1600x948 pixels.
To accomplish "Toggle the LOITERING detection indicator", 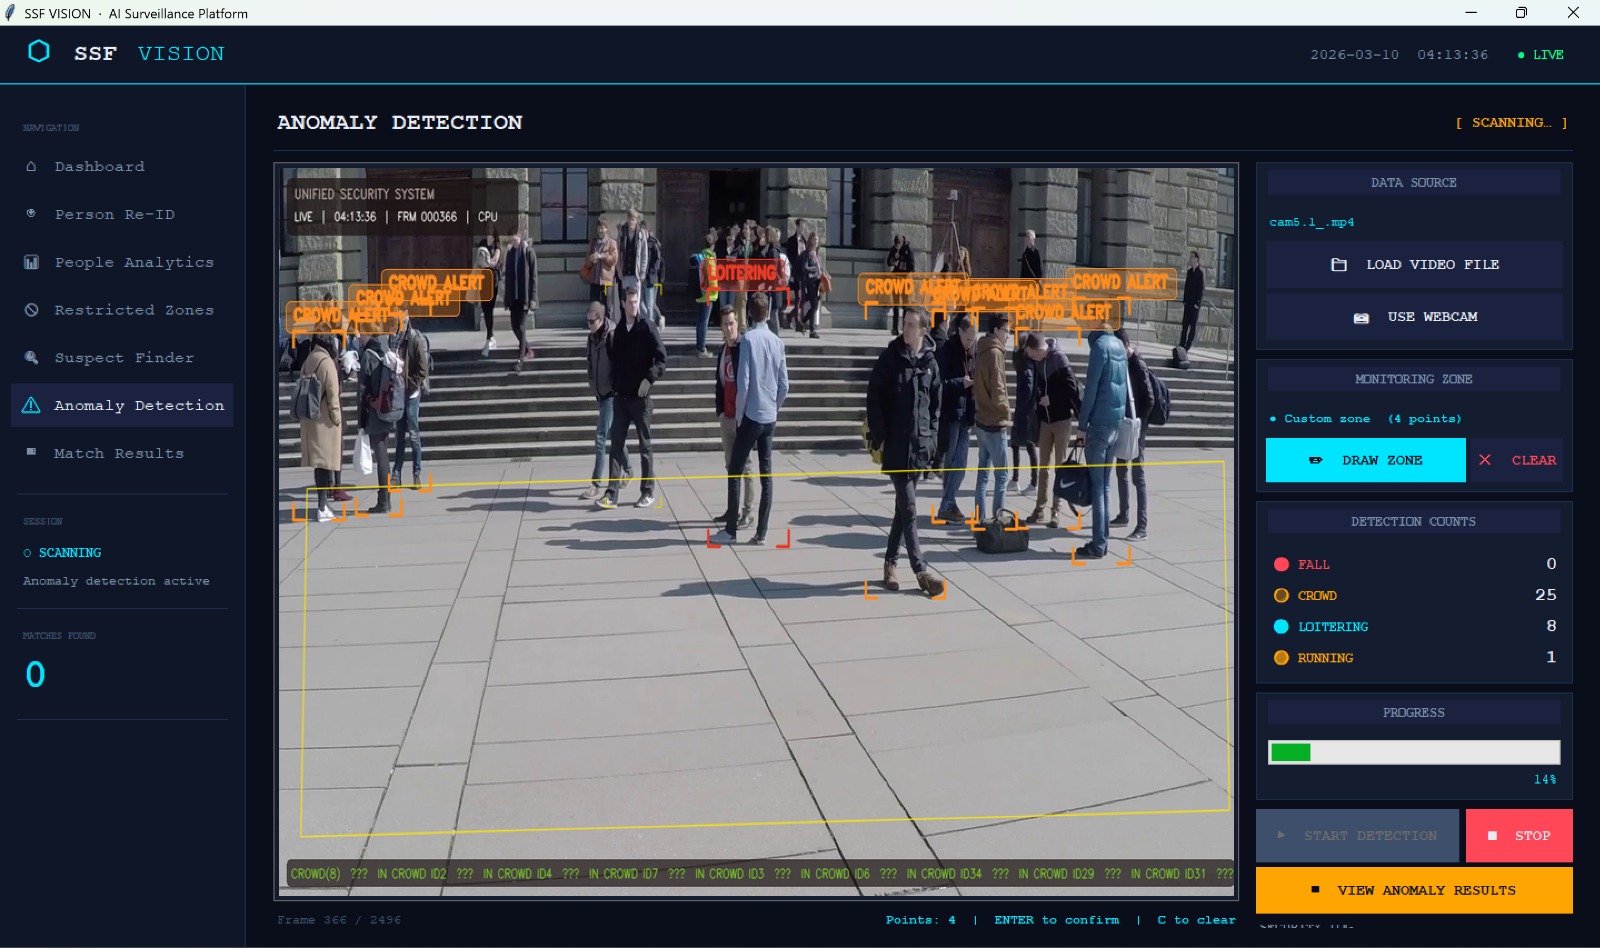I will [x=1281, y=626].
